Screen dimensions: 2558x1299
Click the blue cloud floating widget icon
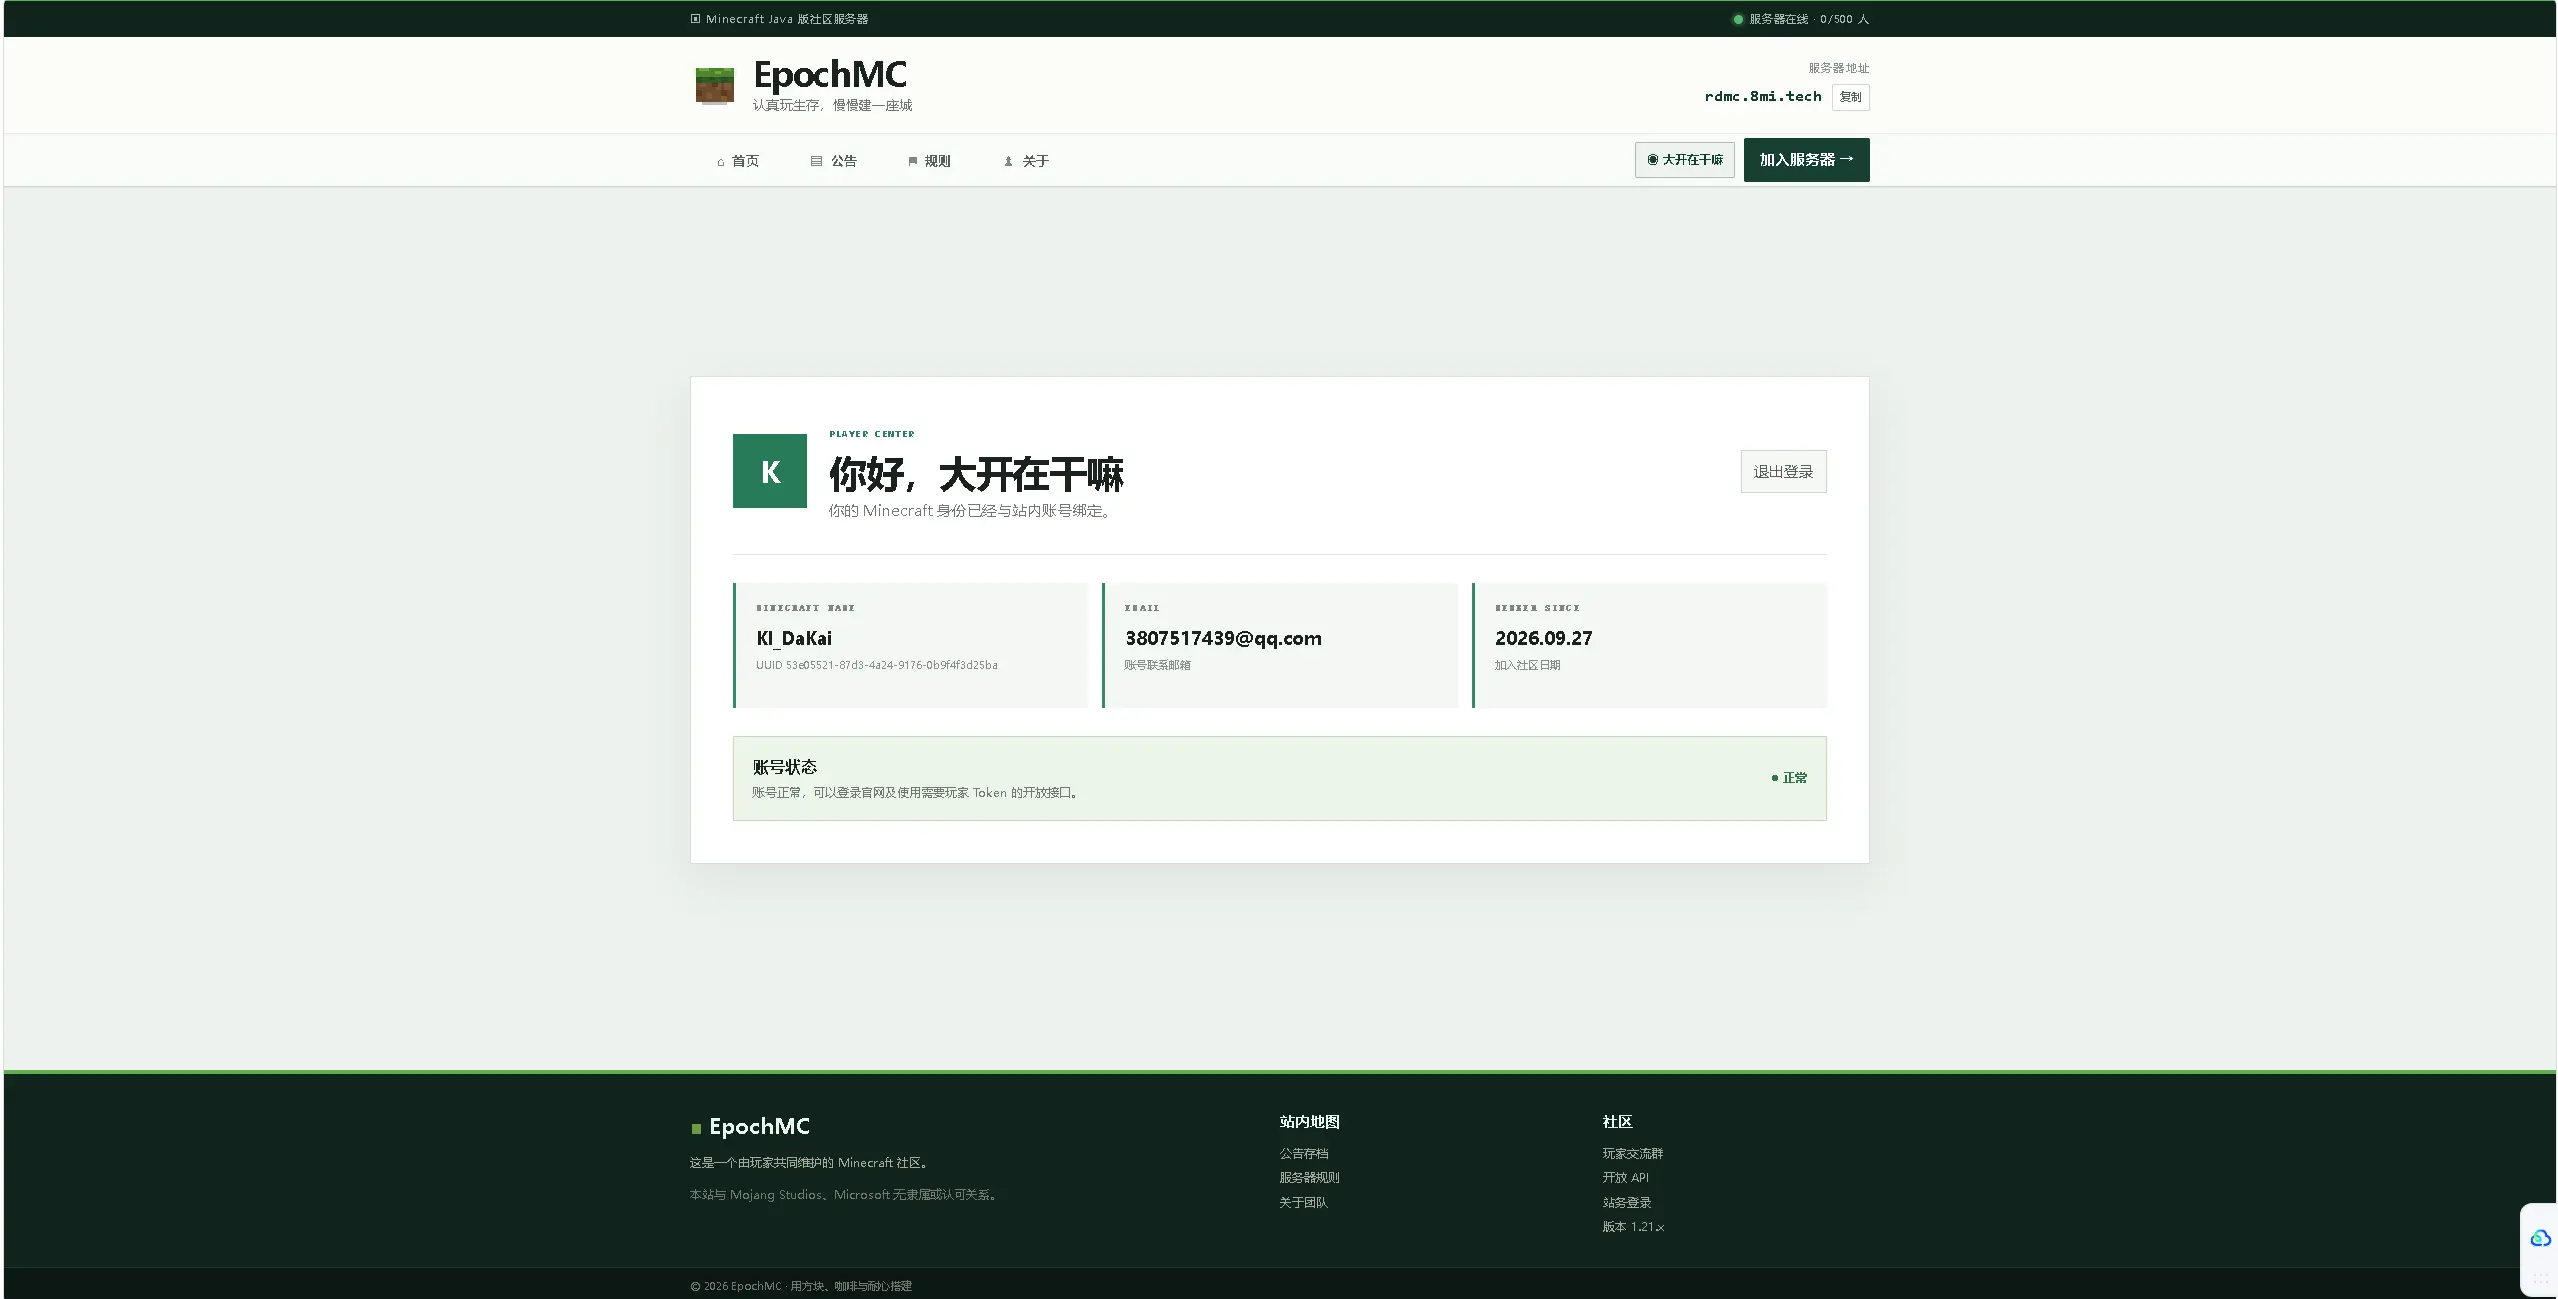click(2540, 1239)
